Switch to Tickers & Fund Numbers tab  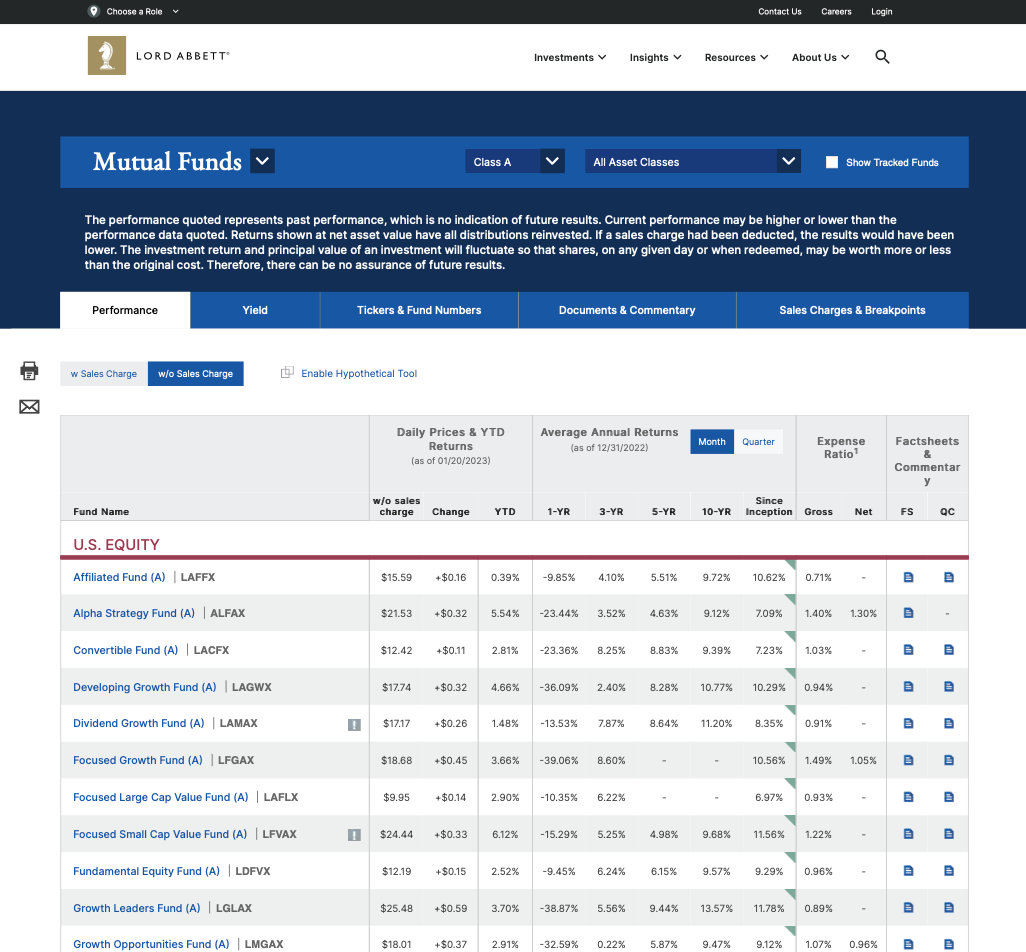click(x=419, y=310)
